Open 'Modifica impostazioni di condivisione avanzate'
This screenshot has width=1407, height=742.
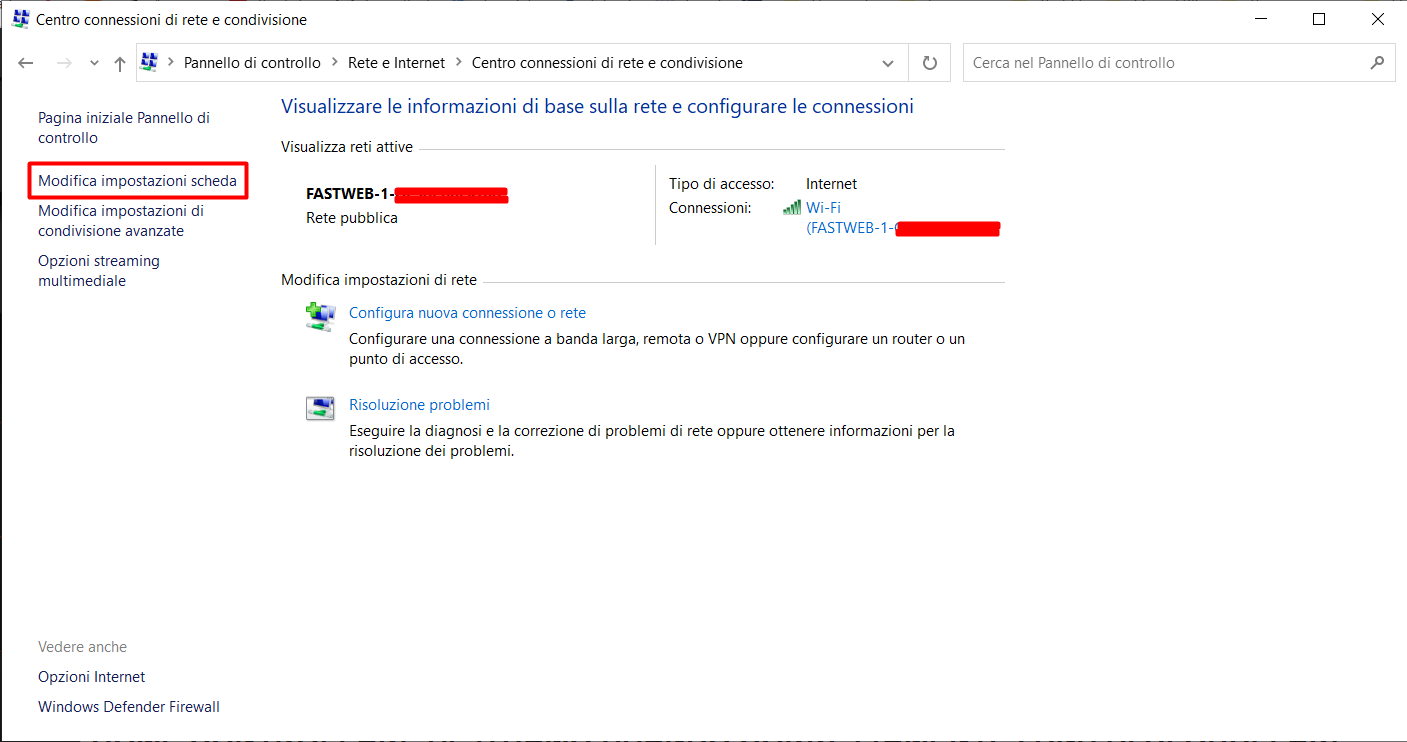click(x=121, y=221)
